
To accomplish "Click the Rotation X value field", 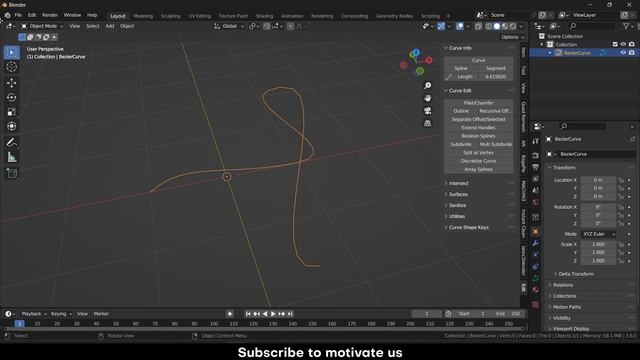I will click(598, 207).
